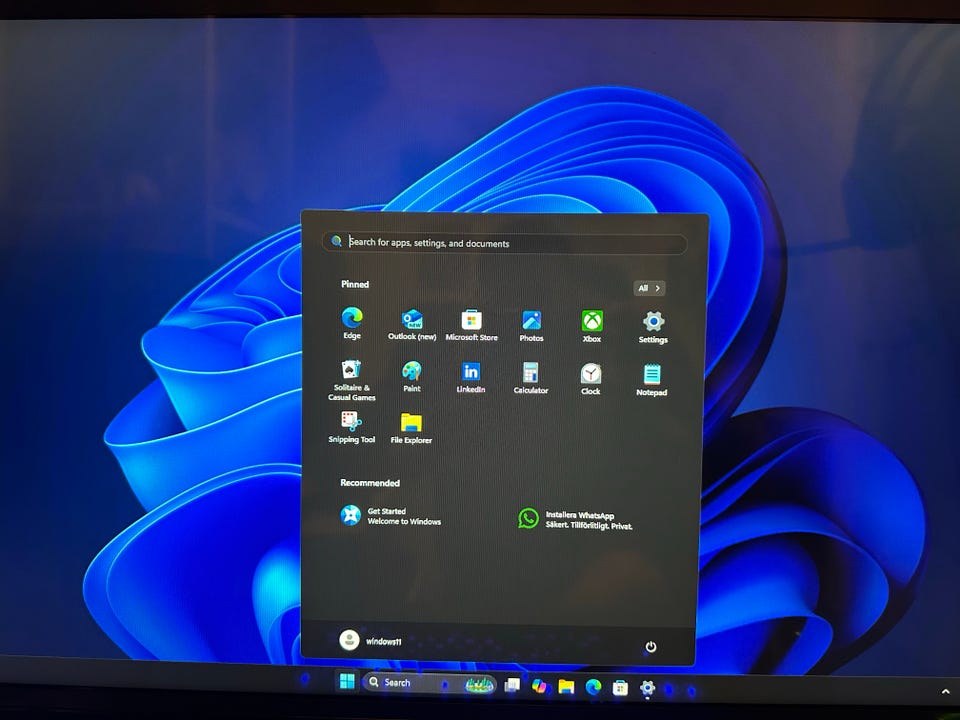
Task: Click the Start menu search field
Action: point(504,243)
